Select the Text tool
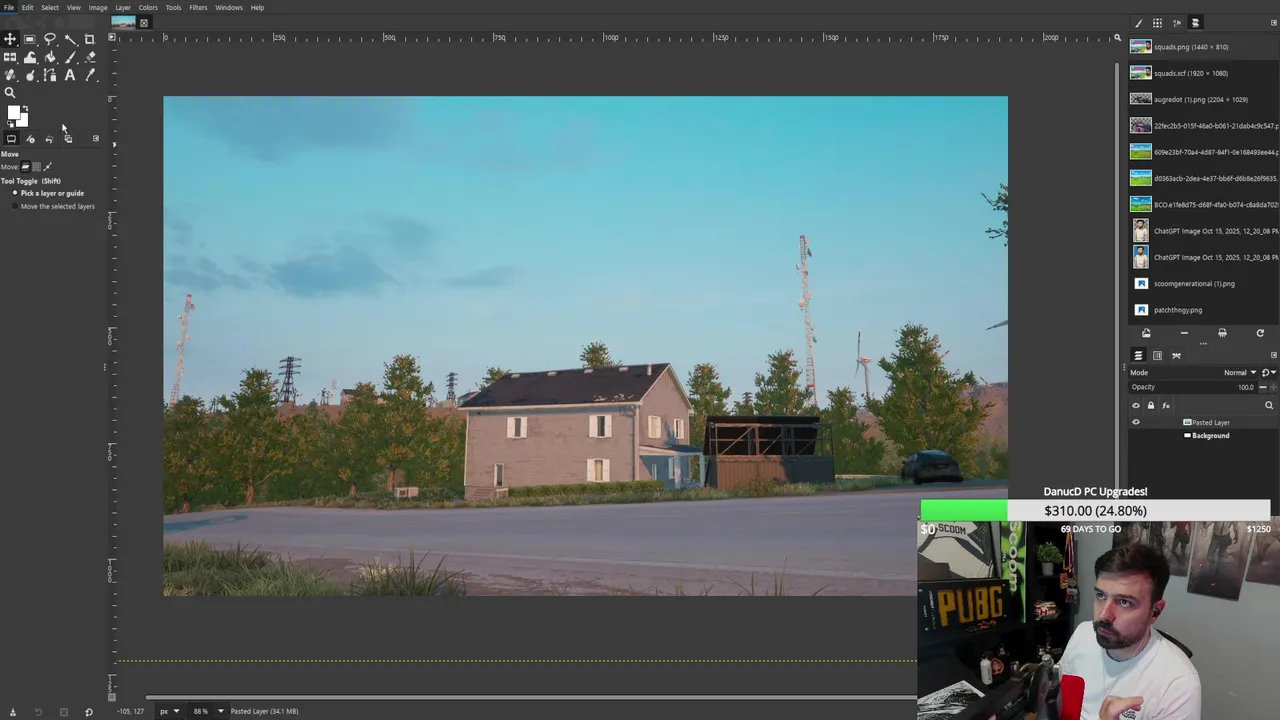Image resolution: width=1280 pixels, height=720 pixels. coord(70,75)
